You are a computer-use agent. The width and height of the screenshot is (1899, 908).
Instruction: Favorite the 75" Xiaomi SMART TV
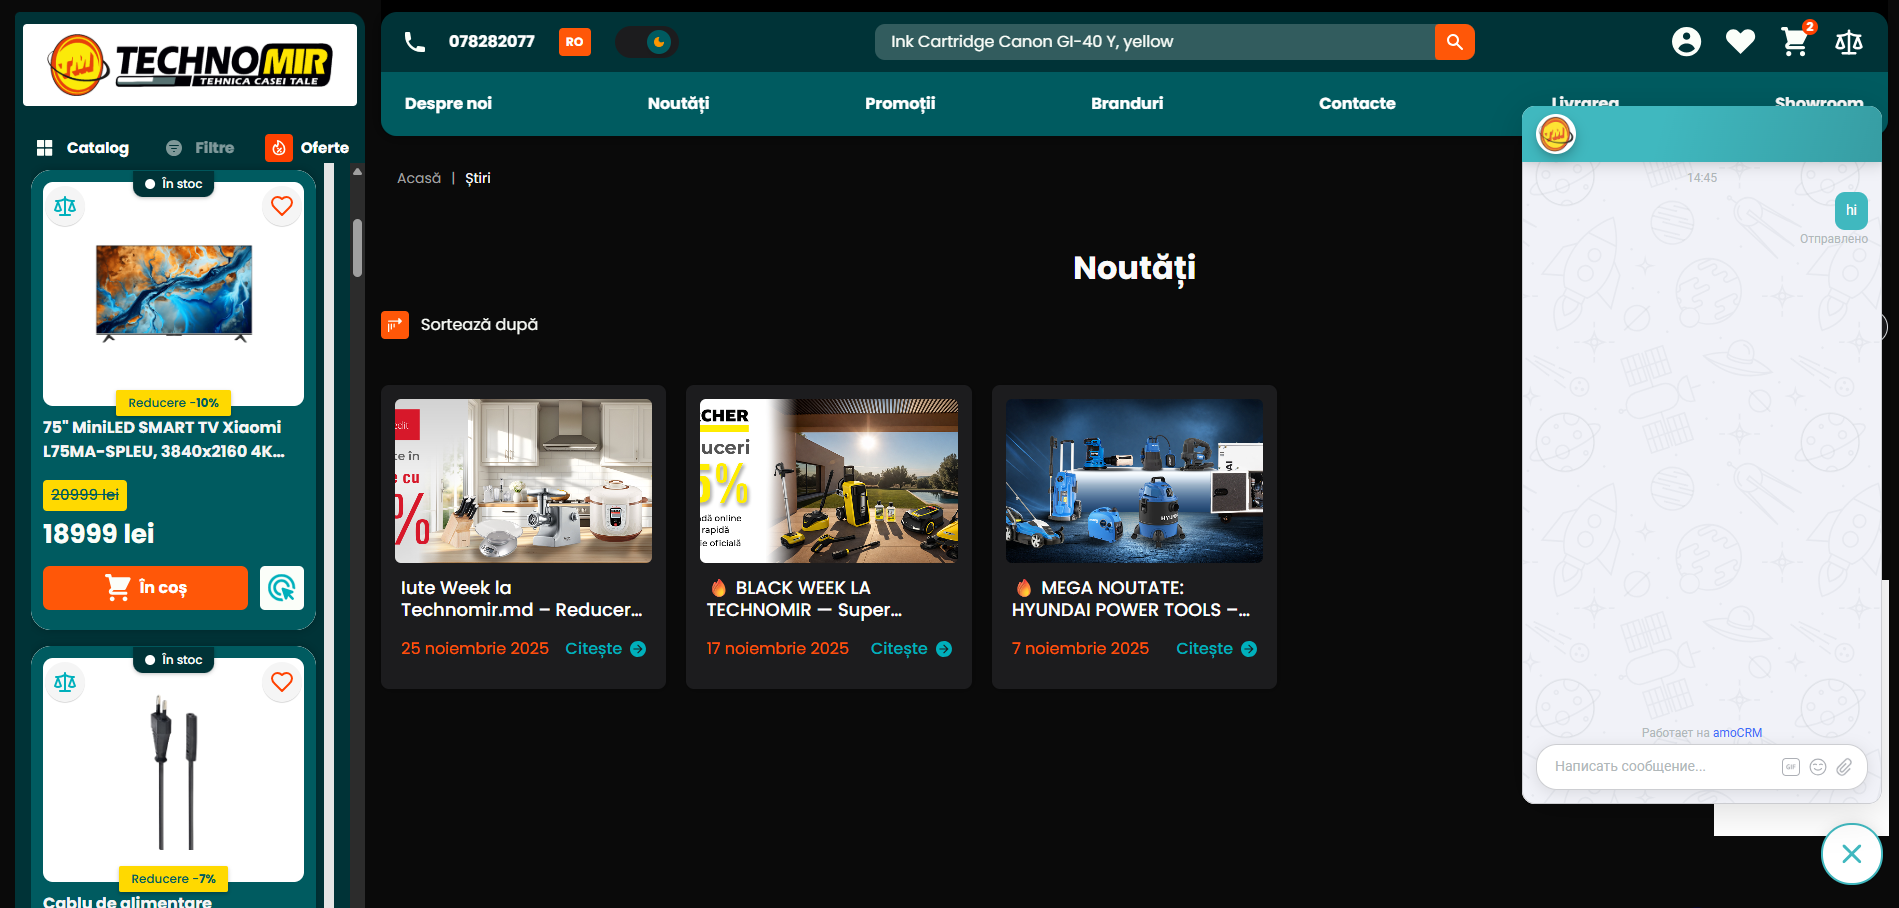(281, 206)
